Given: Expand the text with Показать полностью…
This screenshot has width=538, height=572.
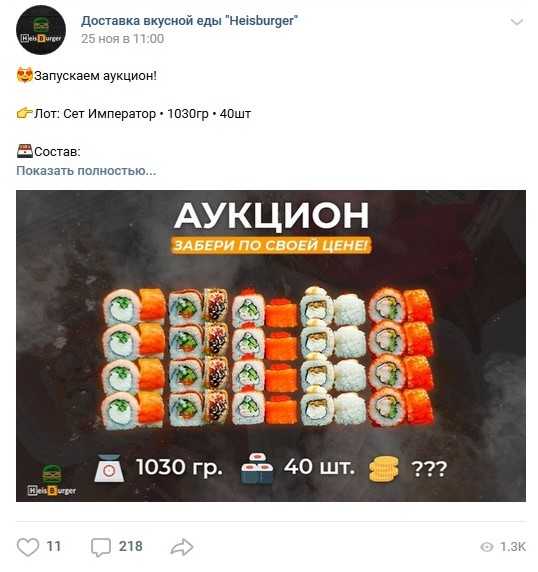Looking at the screenshot, I should click(x=86, y=170).
